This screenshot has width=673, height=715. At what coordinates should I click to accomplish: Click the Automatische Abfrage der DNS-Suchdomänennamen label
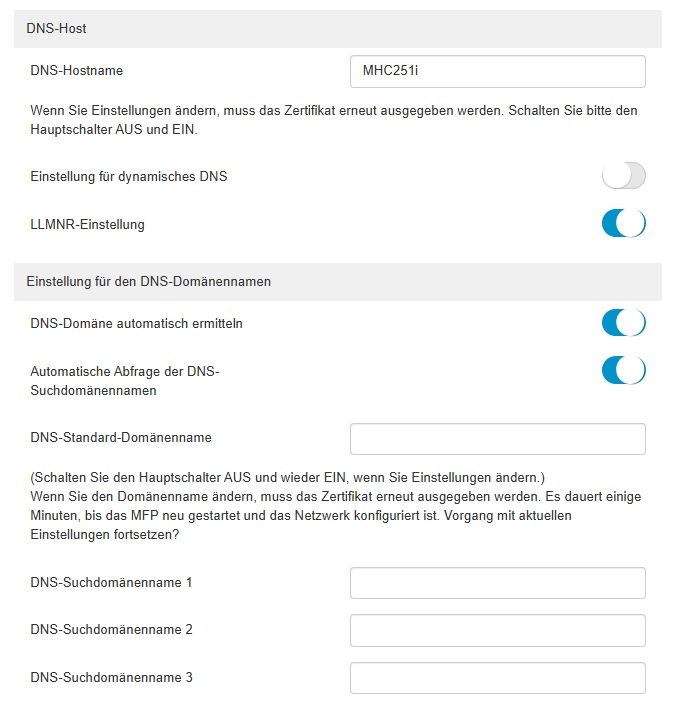click(125, 381)
